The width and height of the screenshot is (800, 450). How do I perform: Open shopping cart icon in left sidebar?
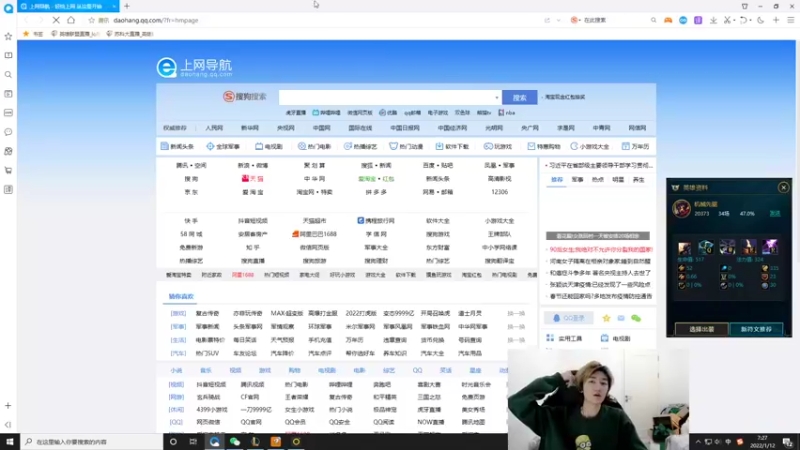coord(8,170)
